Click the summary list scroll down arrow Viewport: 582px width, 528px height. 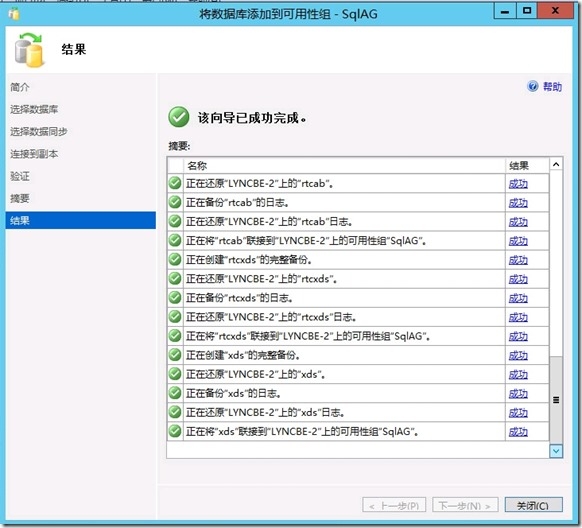(x=556, y=451)
